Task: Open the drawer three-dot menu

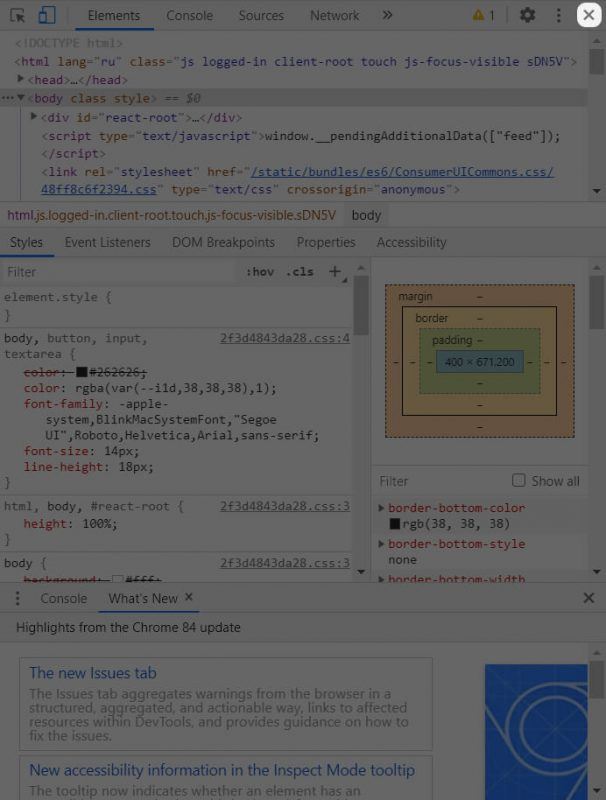Action: click(x=17, y=598)
